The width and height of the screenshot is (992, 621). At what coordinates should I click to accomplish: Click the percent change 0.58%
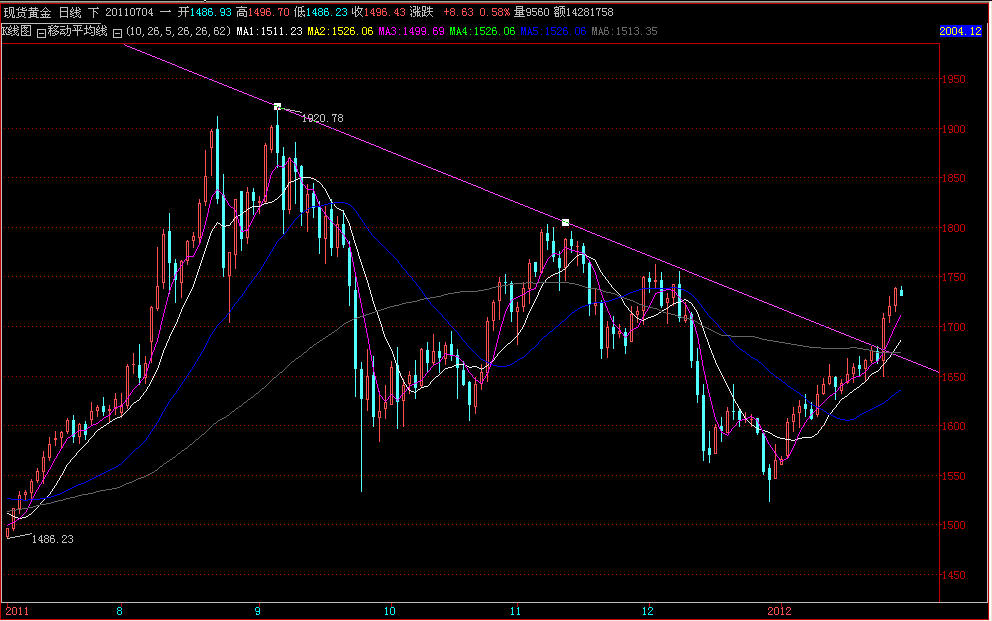point(495,12)
